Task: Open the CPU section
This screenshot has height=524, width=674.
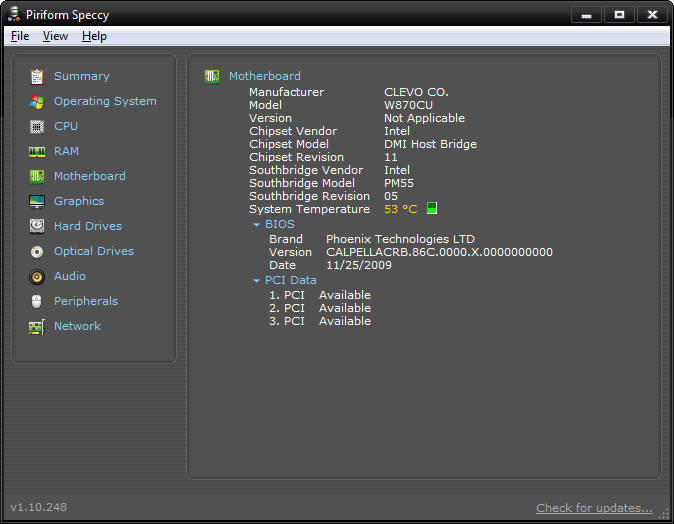Action: pos(66,126)
